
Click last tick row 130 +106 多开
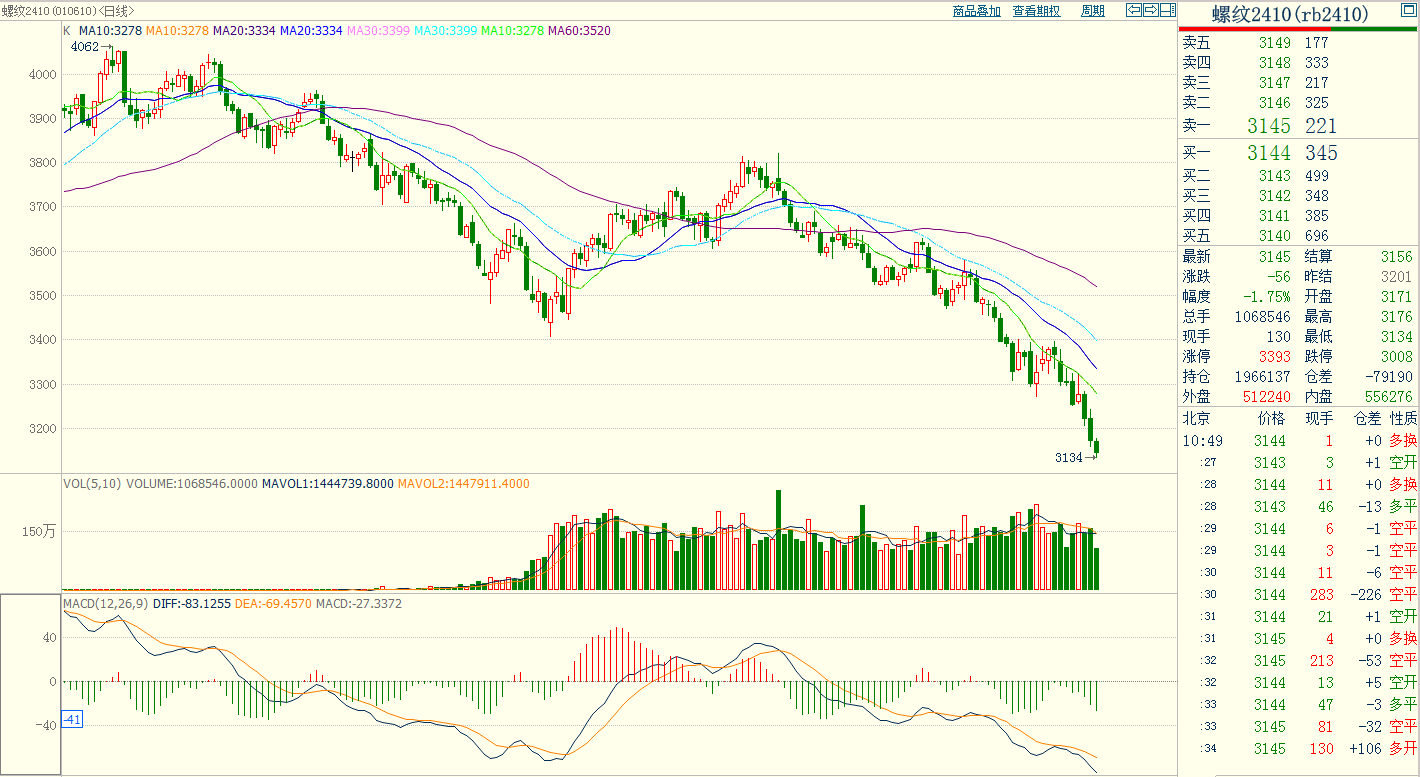point(1299,748)
